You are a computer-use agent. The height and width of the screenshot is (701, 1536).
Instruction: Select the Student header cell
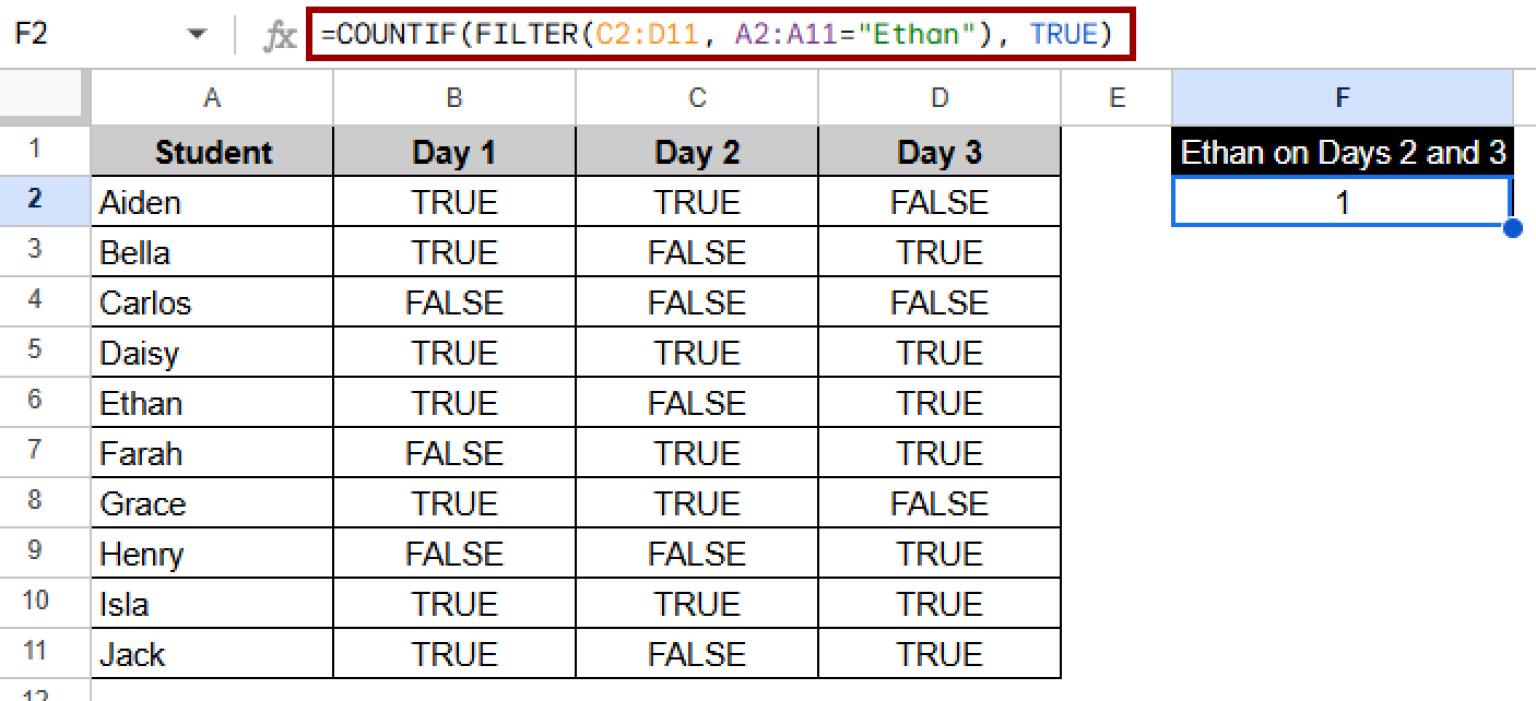click(x=212, y=152)
